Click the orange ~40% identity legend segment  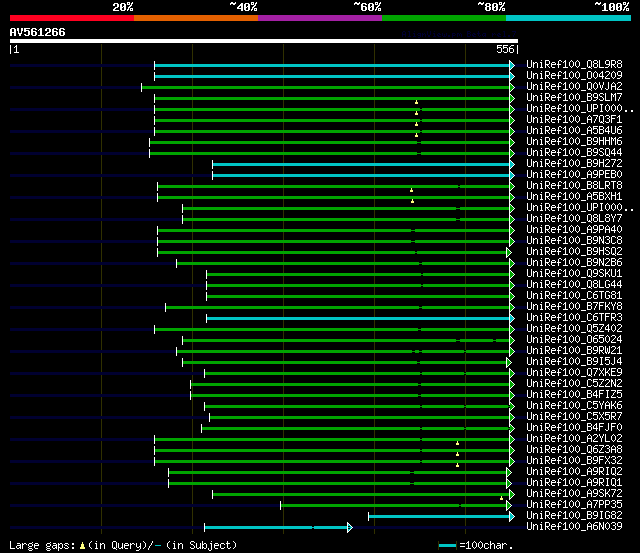pos(196,18)
